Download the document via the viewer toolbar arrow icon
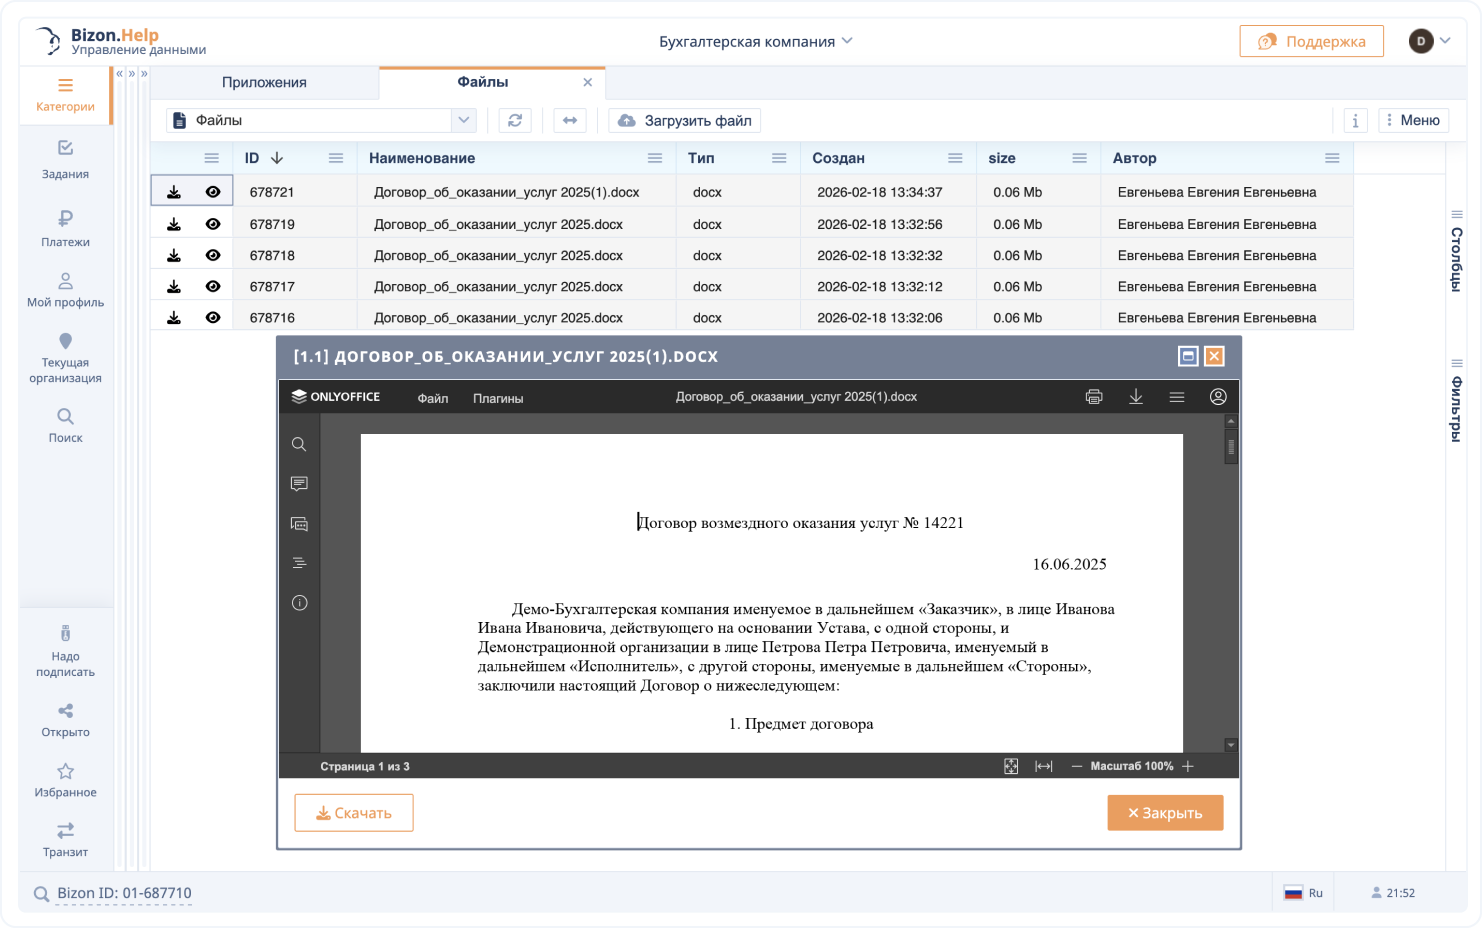This screenshot has width=1482, height=928. [x=1136, y=397]
